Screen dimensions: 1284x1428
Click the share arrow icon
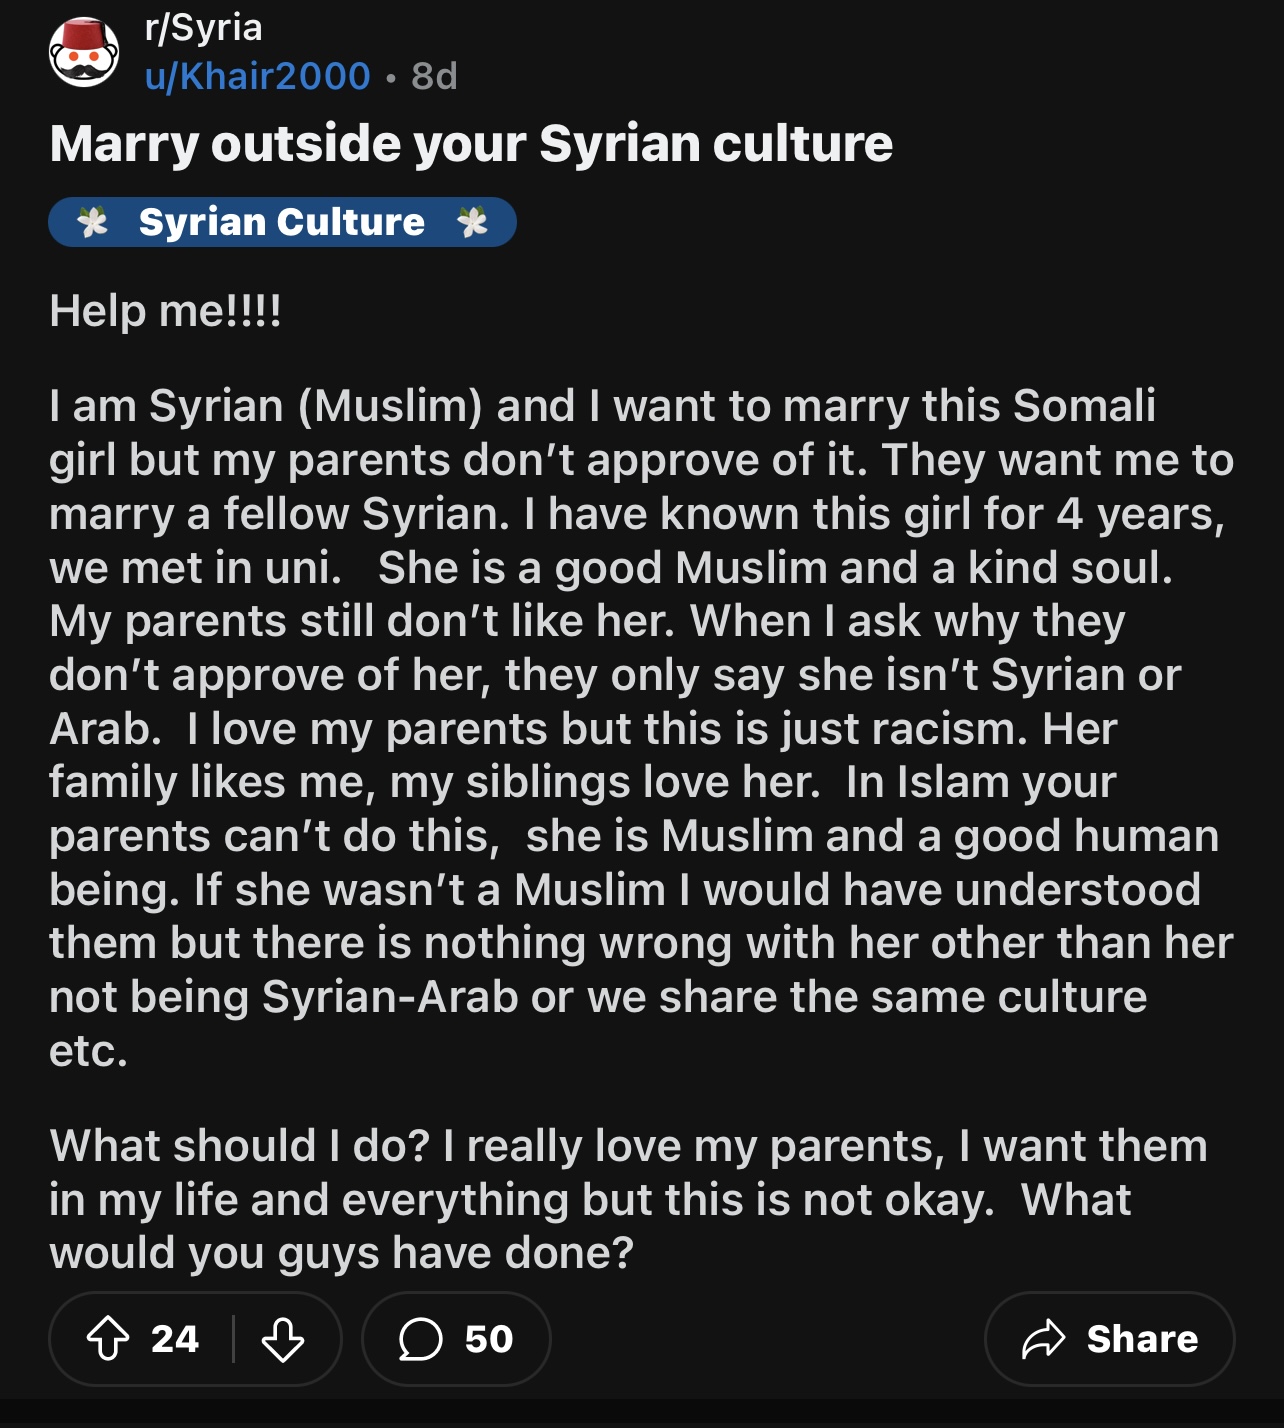(1044, 1339)
